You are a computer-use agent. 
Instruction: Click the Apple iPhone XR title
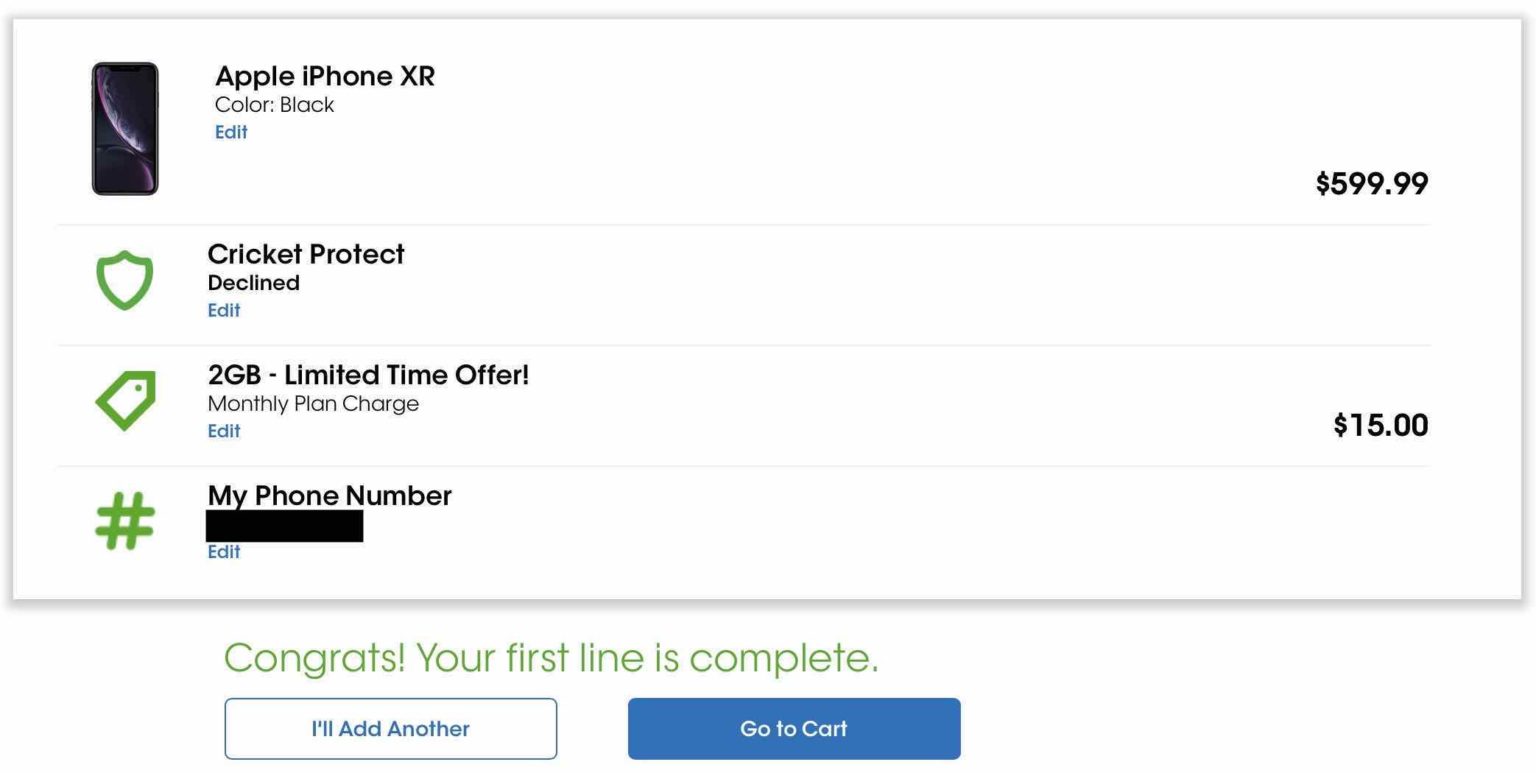pos(325,76)
